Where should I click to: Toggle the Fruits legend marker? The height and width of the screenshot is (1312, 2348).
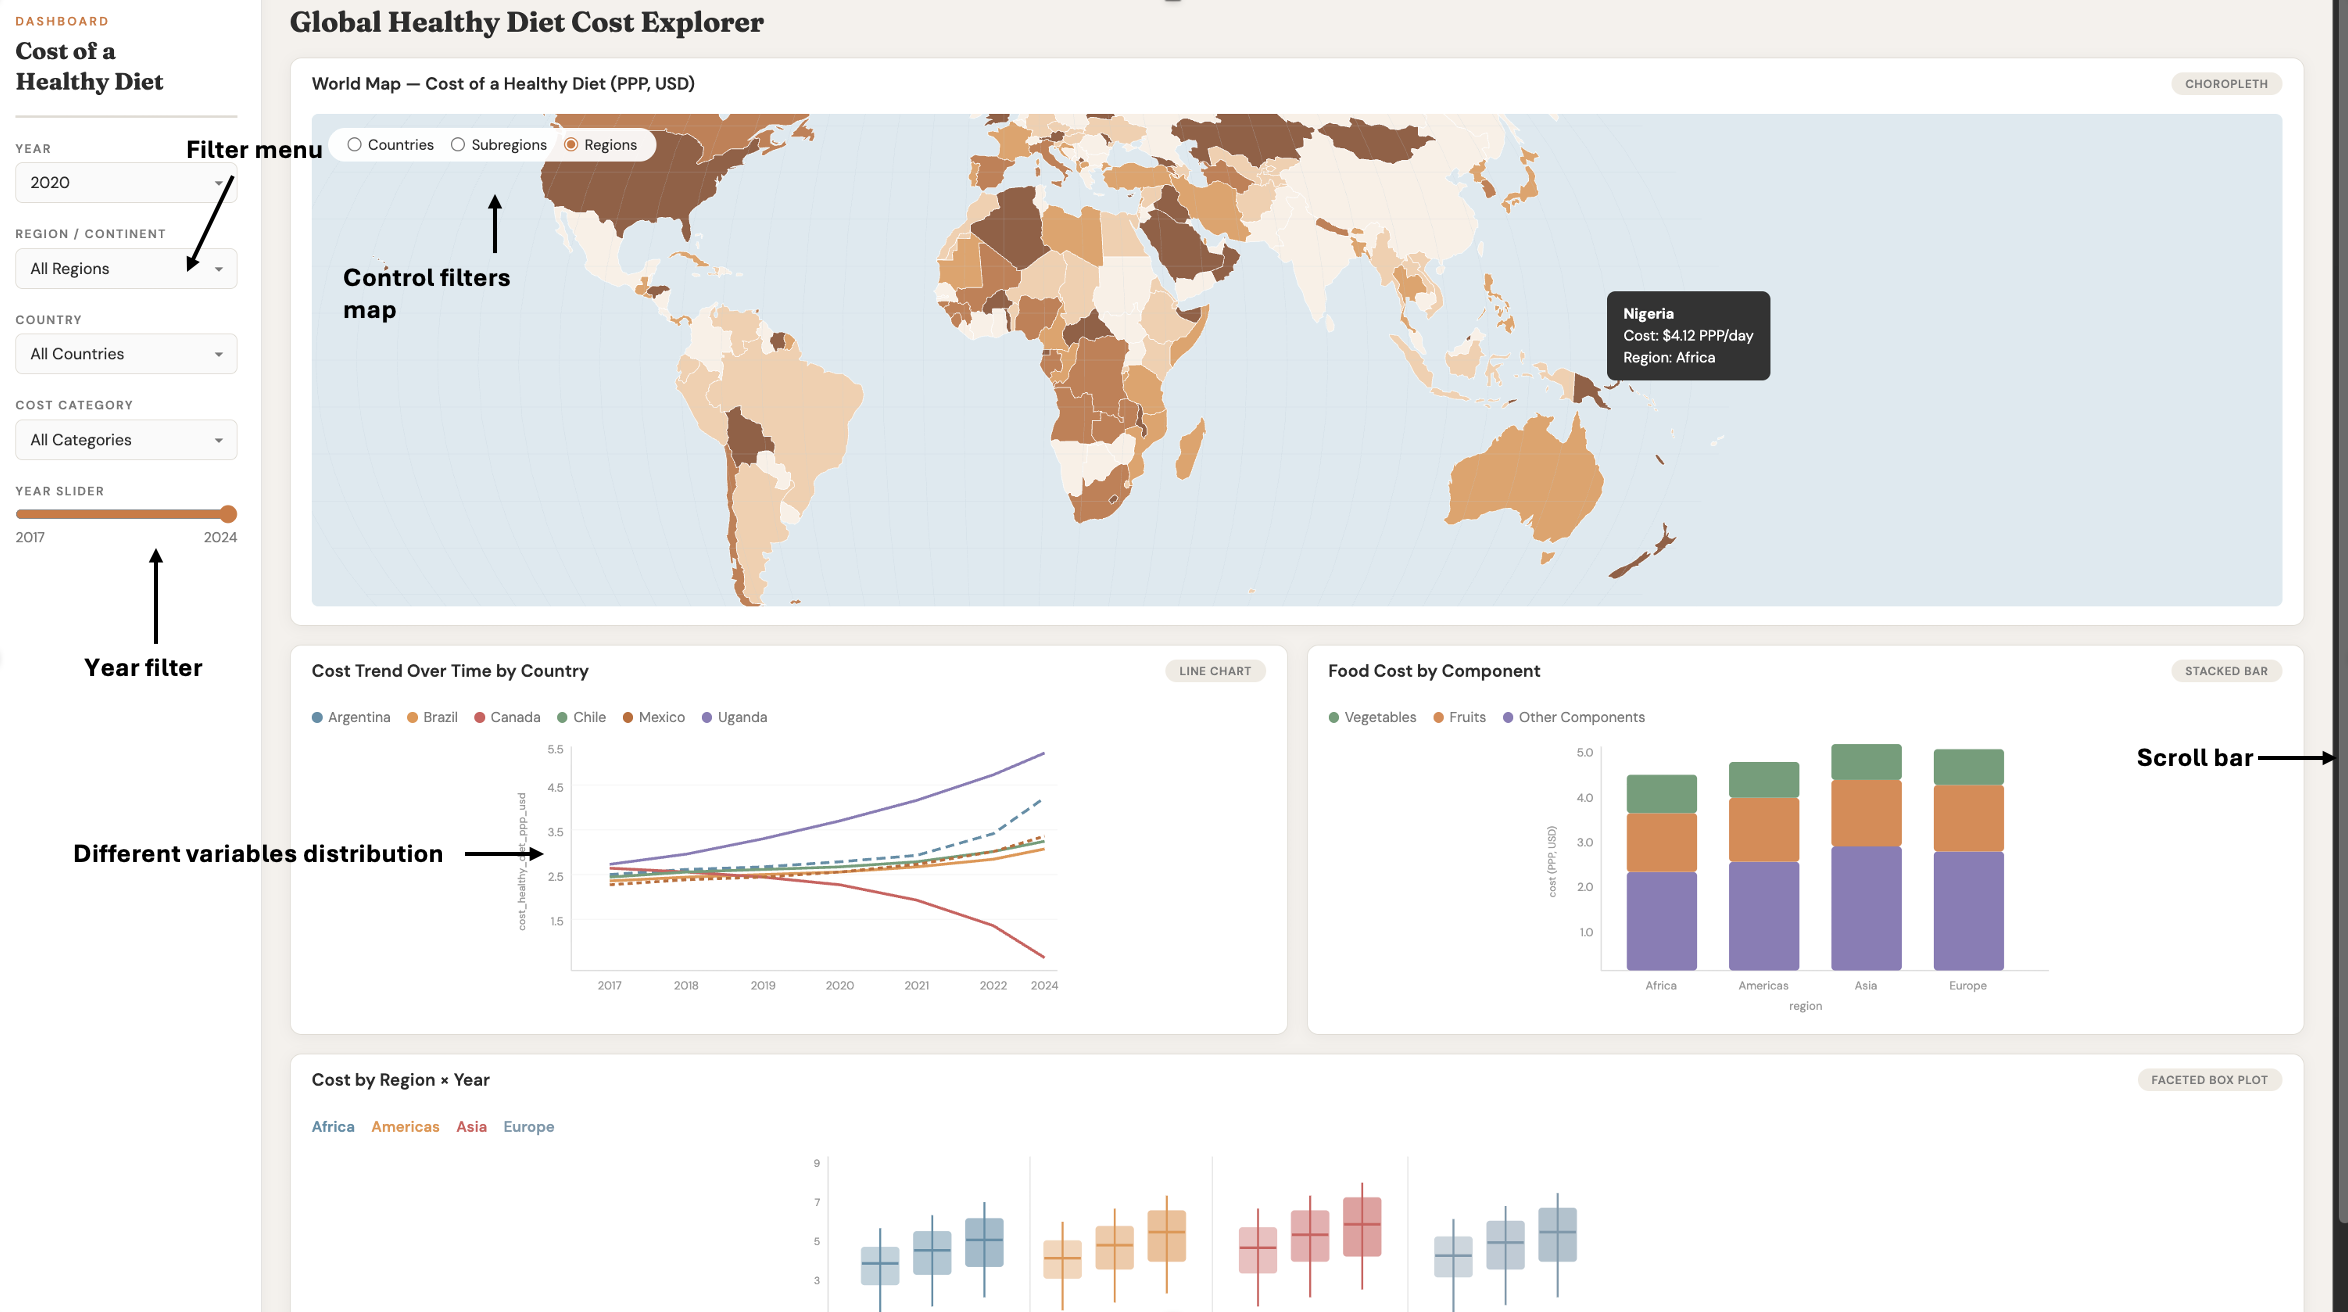[1438, 718]
